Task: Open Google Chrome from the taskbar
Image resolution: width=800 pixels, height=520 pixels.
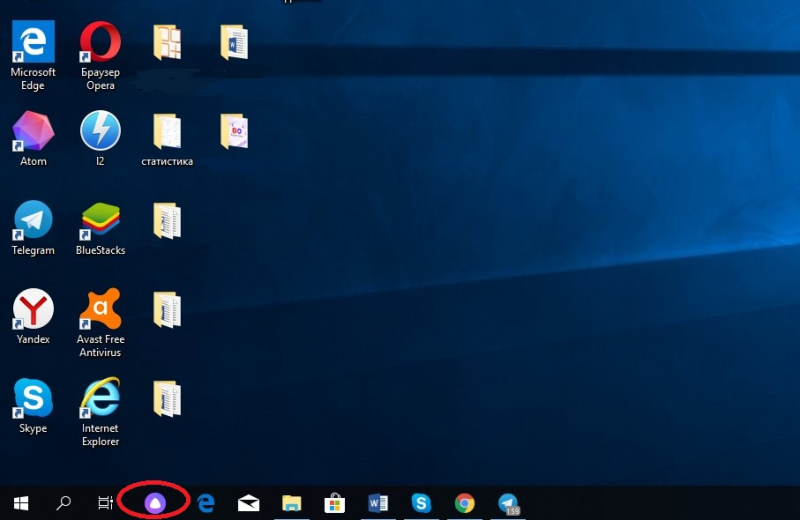Action: 464,503
